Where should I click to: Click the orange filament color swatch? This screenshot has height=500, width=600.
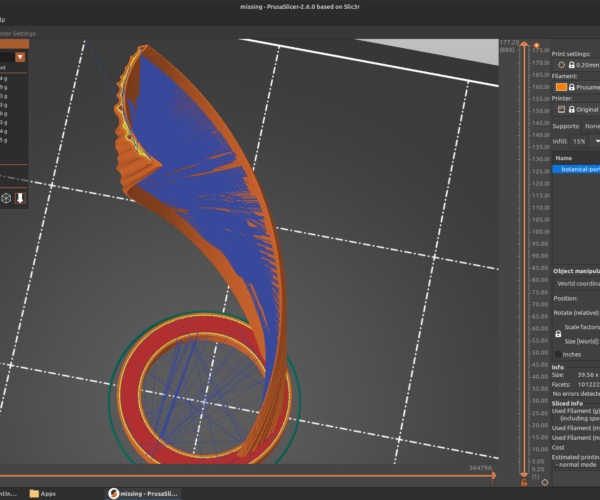pyautogui.click(x=561, y=87)
